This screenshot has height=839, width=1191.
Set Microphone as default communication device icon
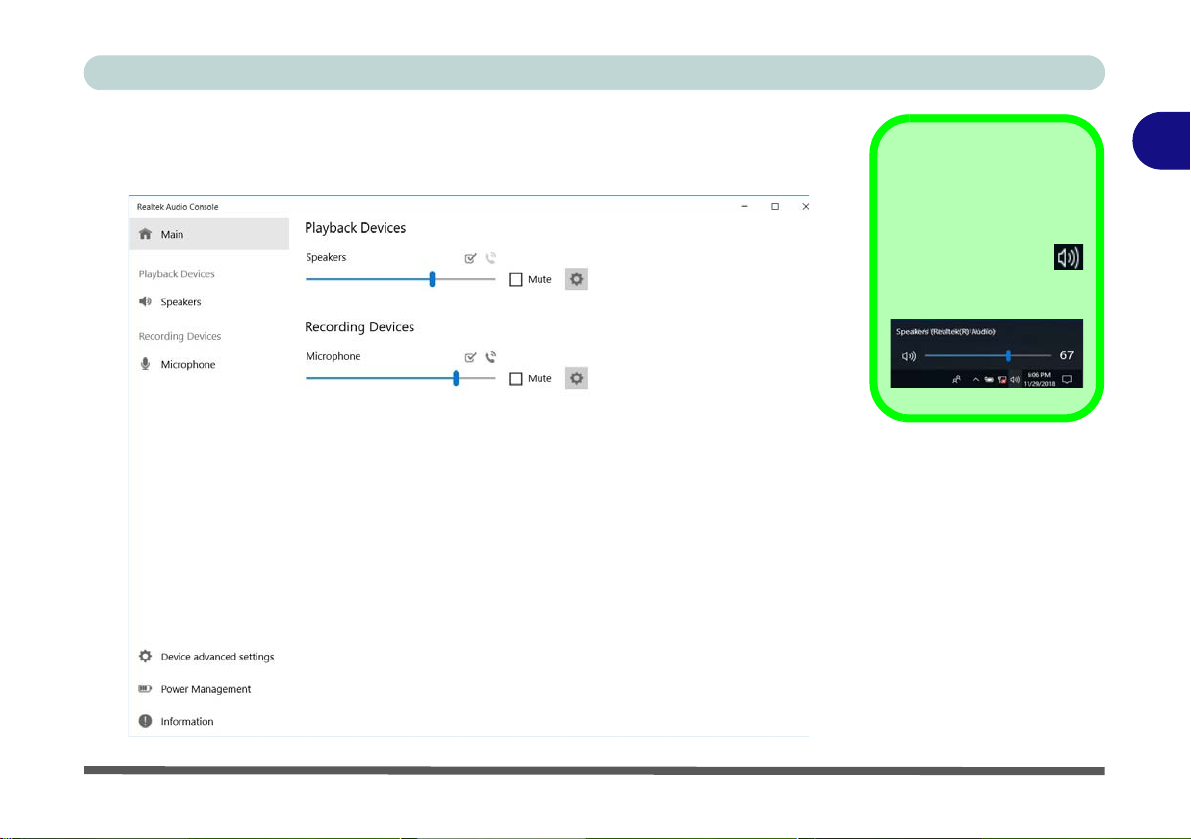coord(491,357)
